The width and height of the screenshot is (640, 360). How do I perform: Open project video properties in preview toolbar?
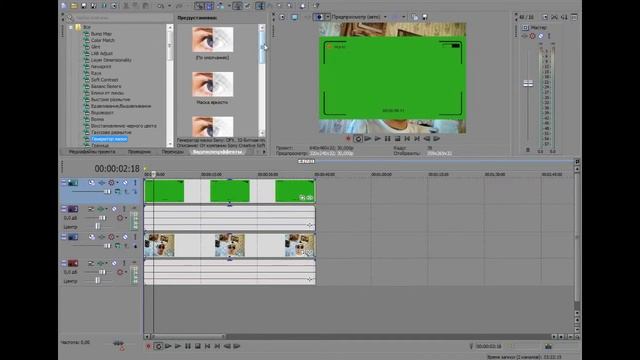click(283, 17)
